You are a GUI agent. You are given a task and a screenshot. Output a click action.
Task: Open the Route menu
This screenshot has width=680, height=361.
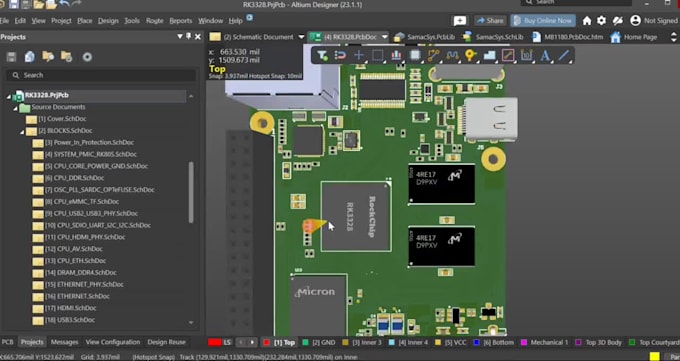pyautogui.click(x=154, y=21)
